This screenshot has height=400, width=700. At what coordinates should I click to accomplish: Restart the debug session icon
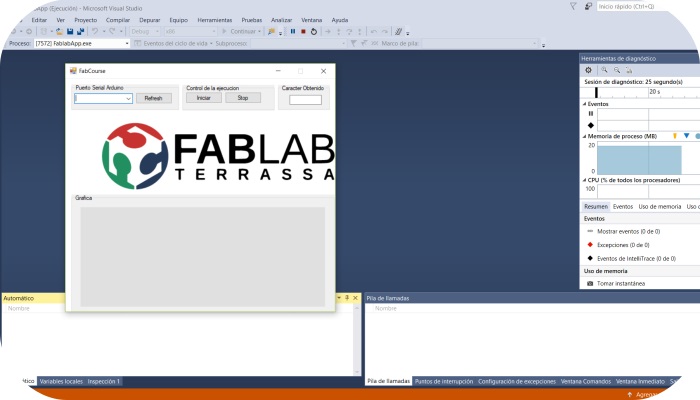[x=314, y=31]
